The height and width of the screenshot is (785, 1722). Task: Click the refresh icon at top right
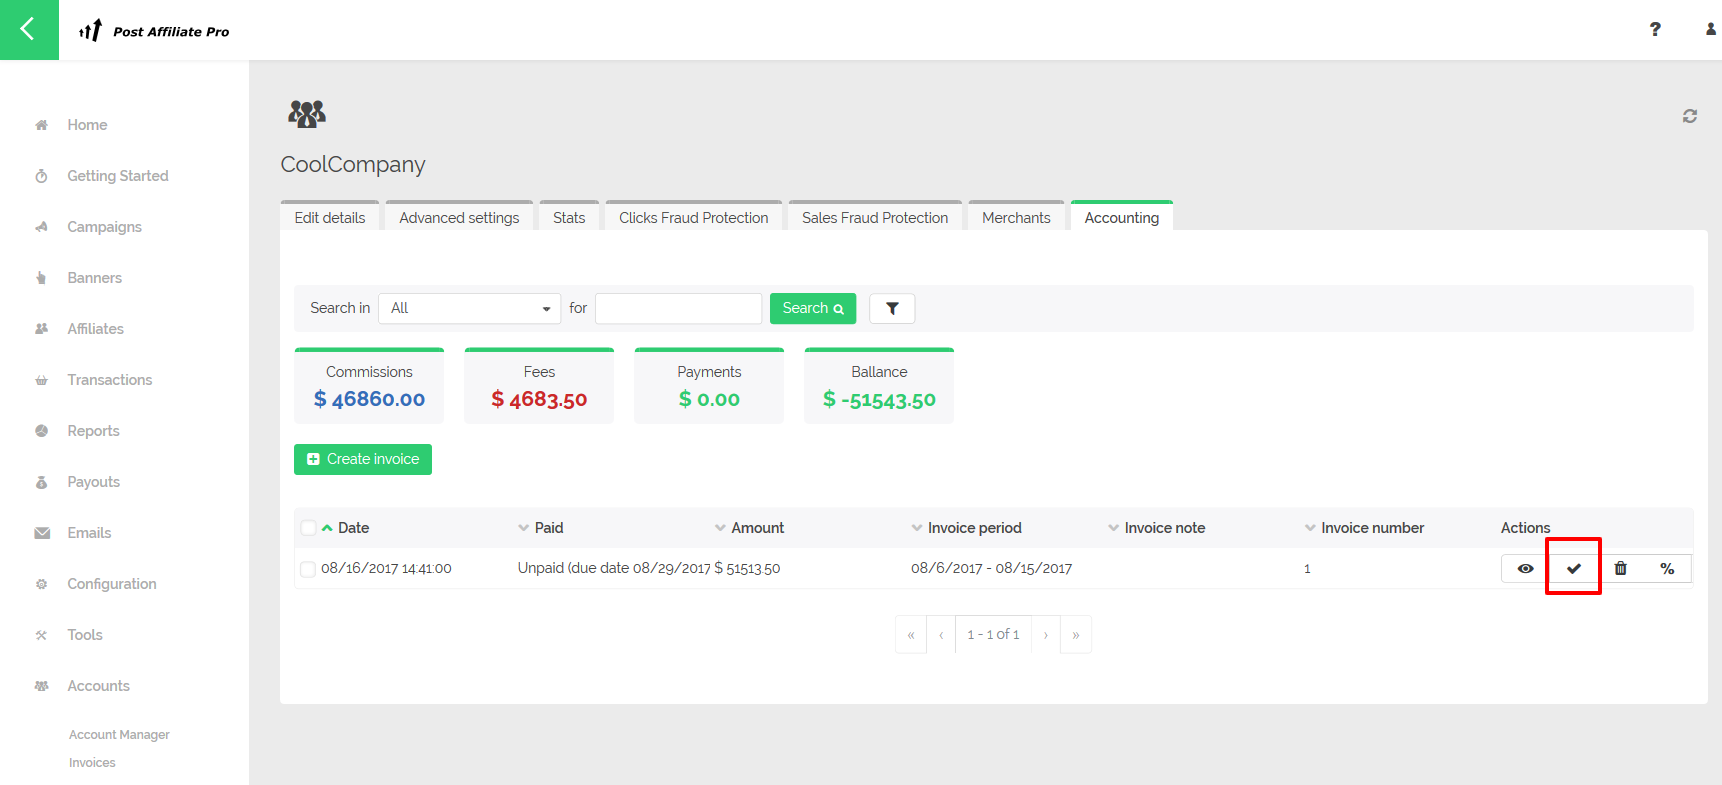[x=1689, y=116]
